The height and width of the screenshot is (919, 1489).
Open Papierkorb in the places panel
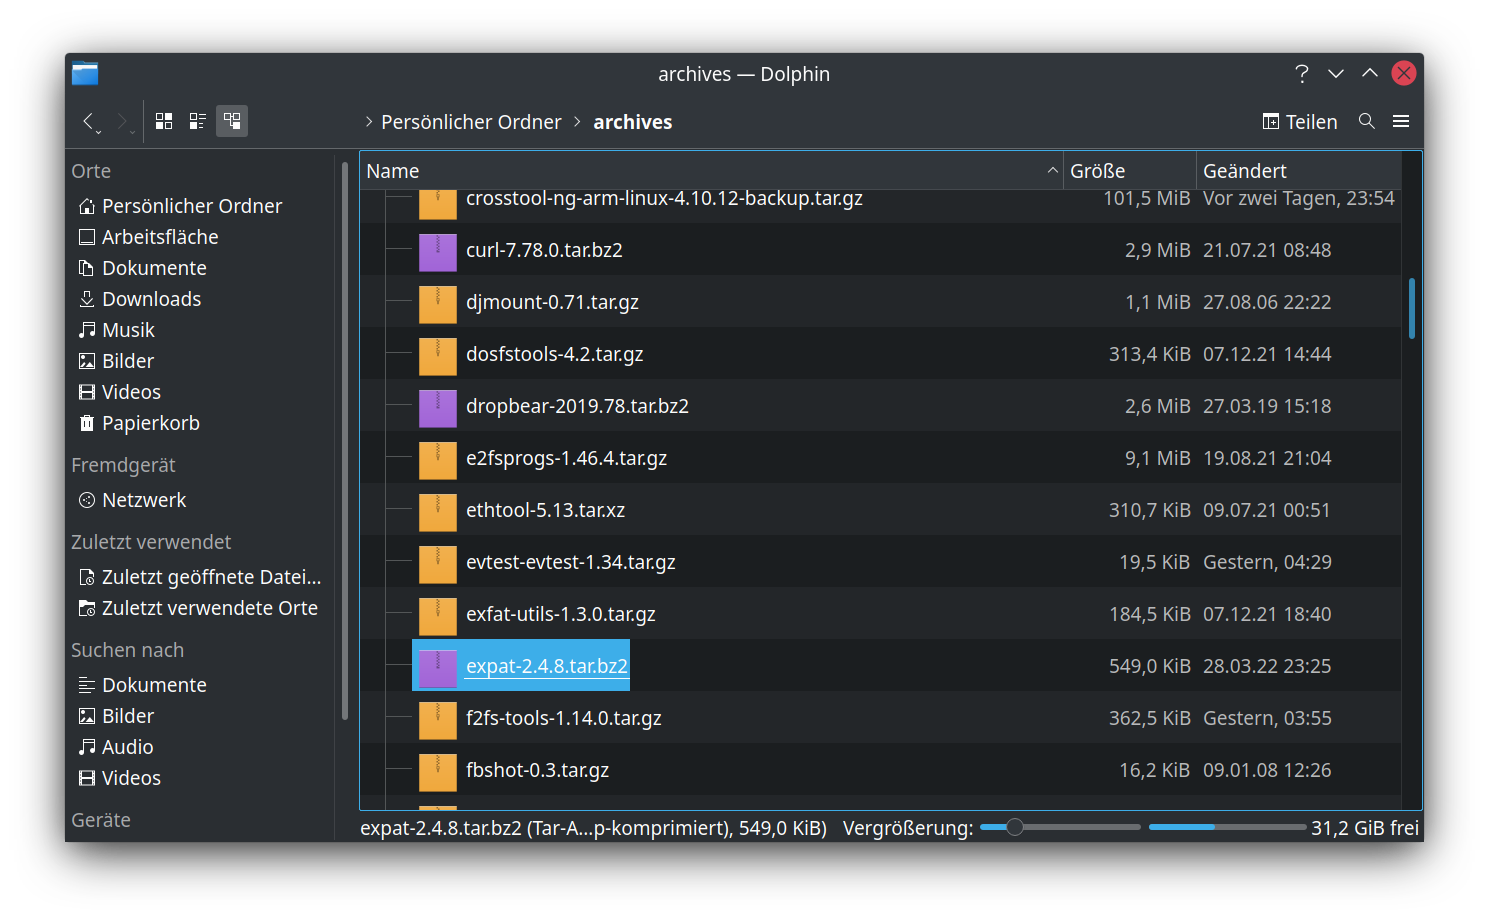150,423
